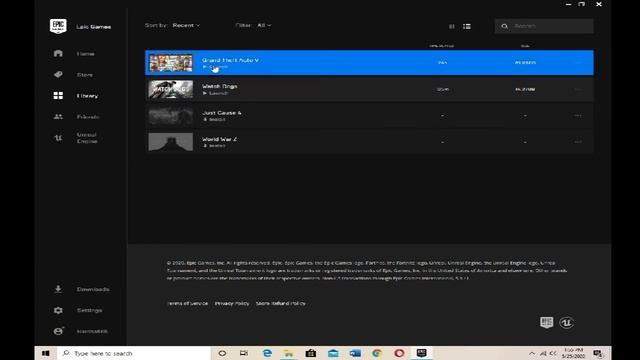Open Microsoft Word from the taskbar

[x=355, y=353]
